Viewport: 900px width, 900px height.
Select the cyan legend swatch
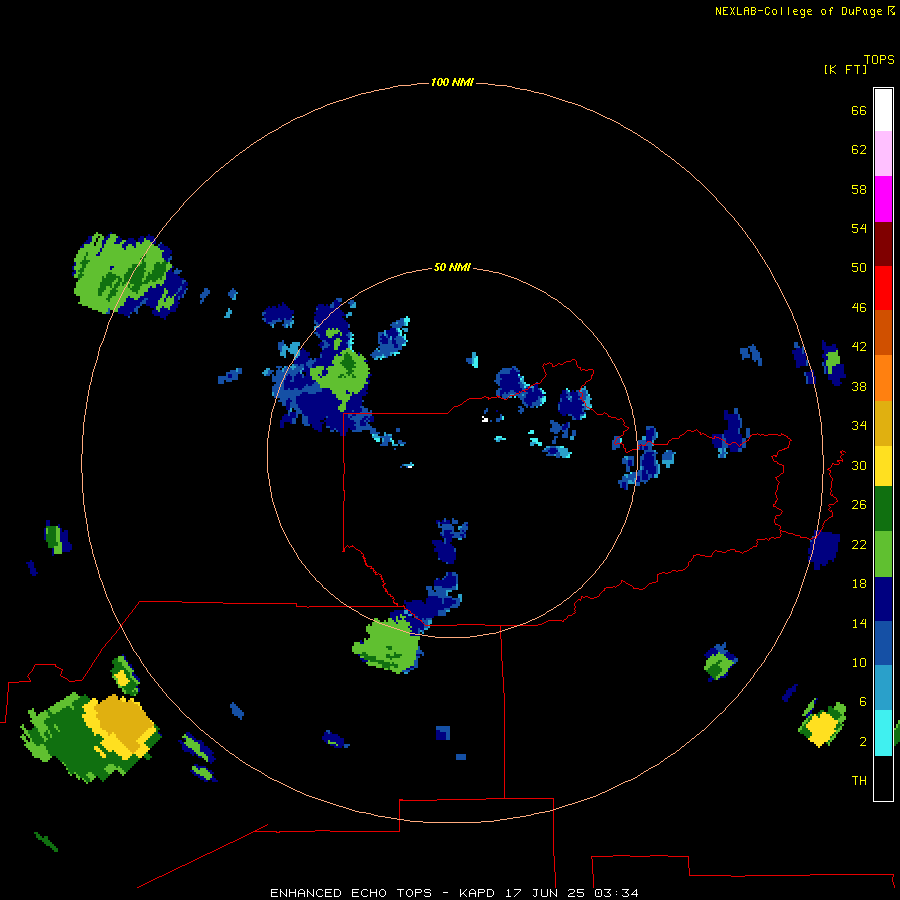point(883,732)
